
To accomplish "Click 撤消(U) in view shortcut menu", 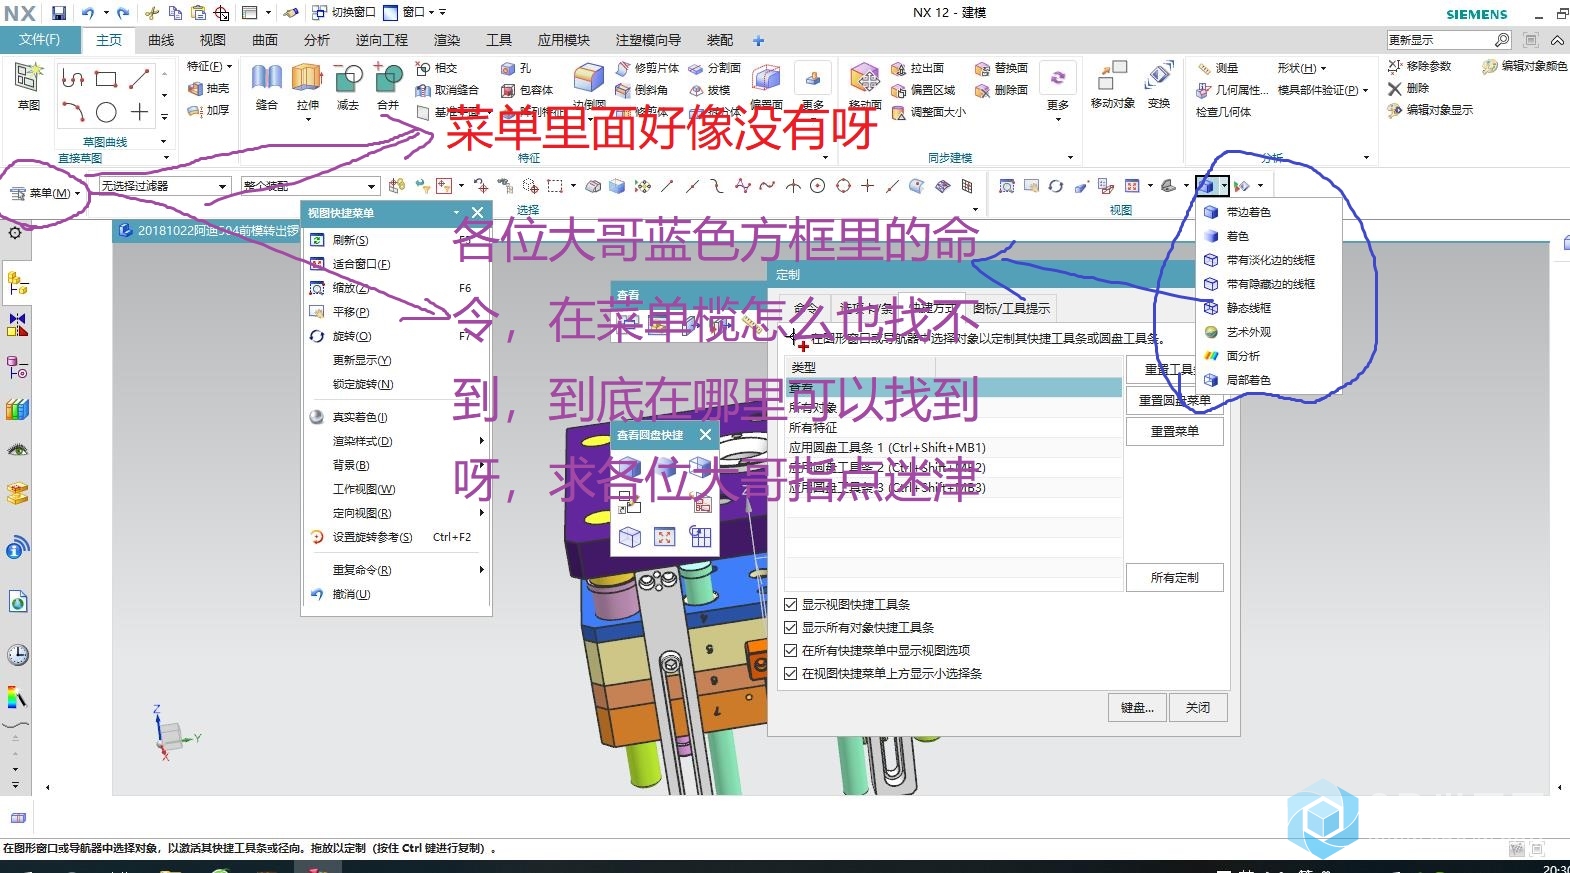I will (x=398, y=594).
